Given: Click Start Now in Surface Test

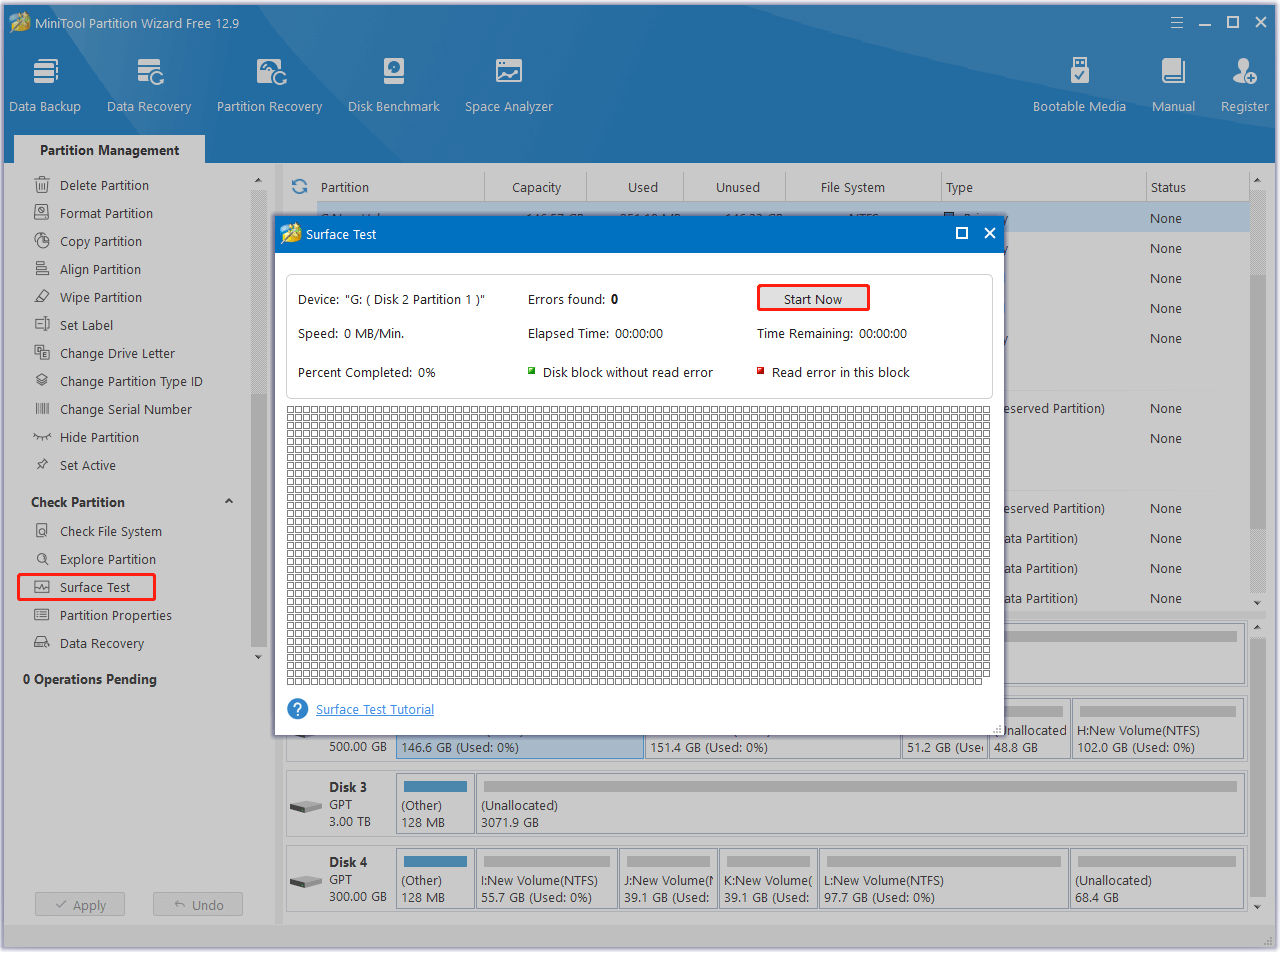Looking at the screenshot, I should pyautogui.click(x=813, y=298).
